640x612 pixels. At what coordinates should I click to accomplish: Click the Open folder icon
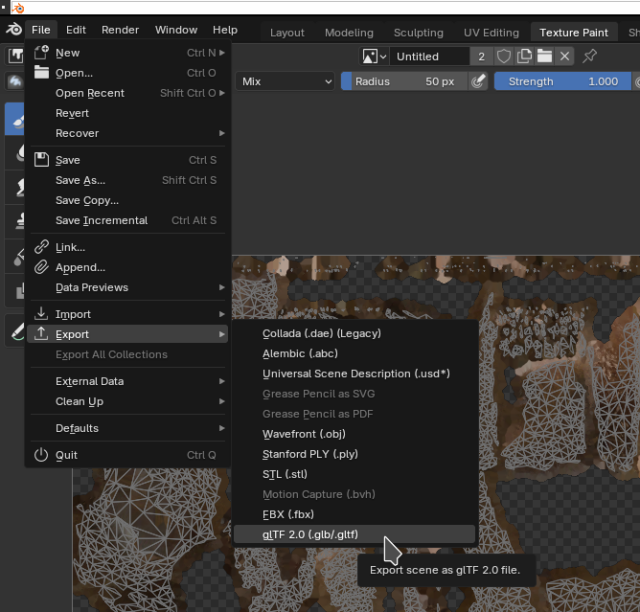pyautogui.click(x=41, y=72)
